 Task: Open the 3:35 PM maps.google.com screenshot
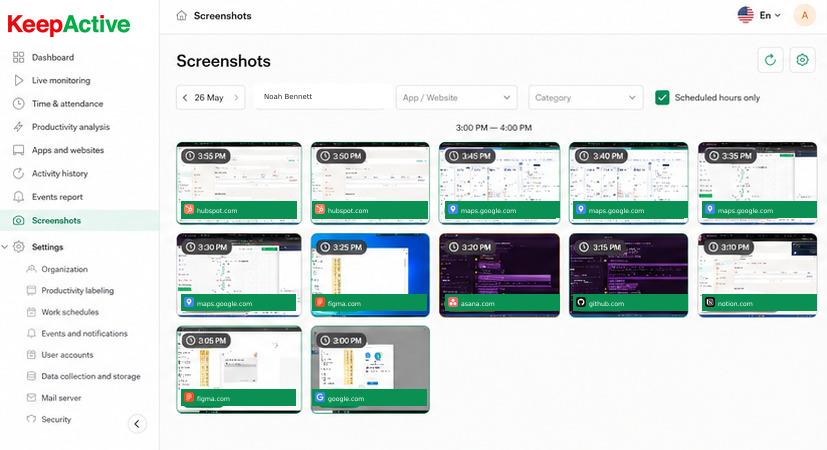[757, 183]
